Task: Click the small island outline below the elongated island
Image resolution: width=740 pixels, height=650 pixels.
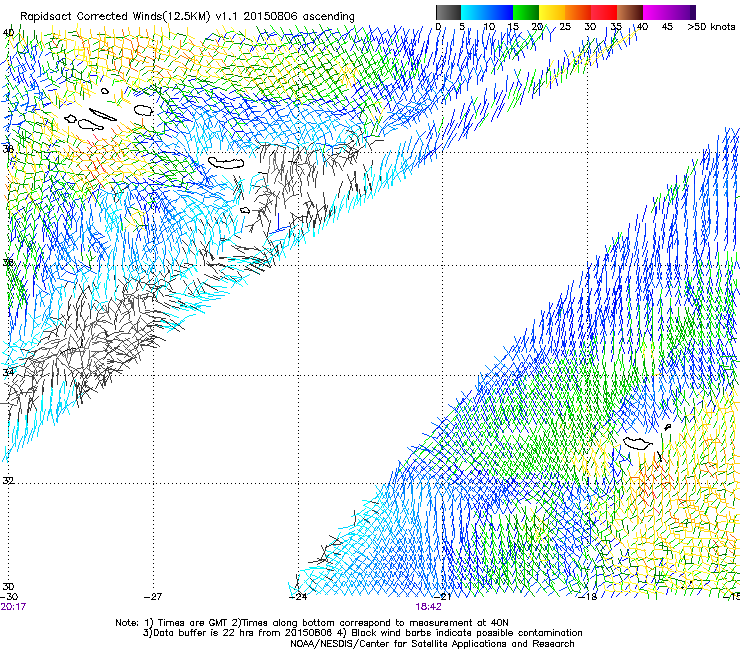Action: click(x=245, y=210)
